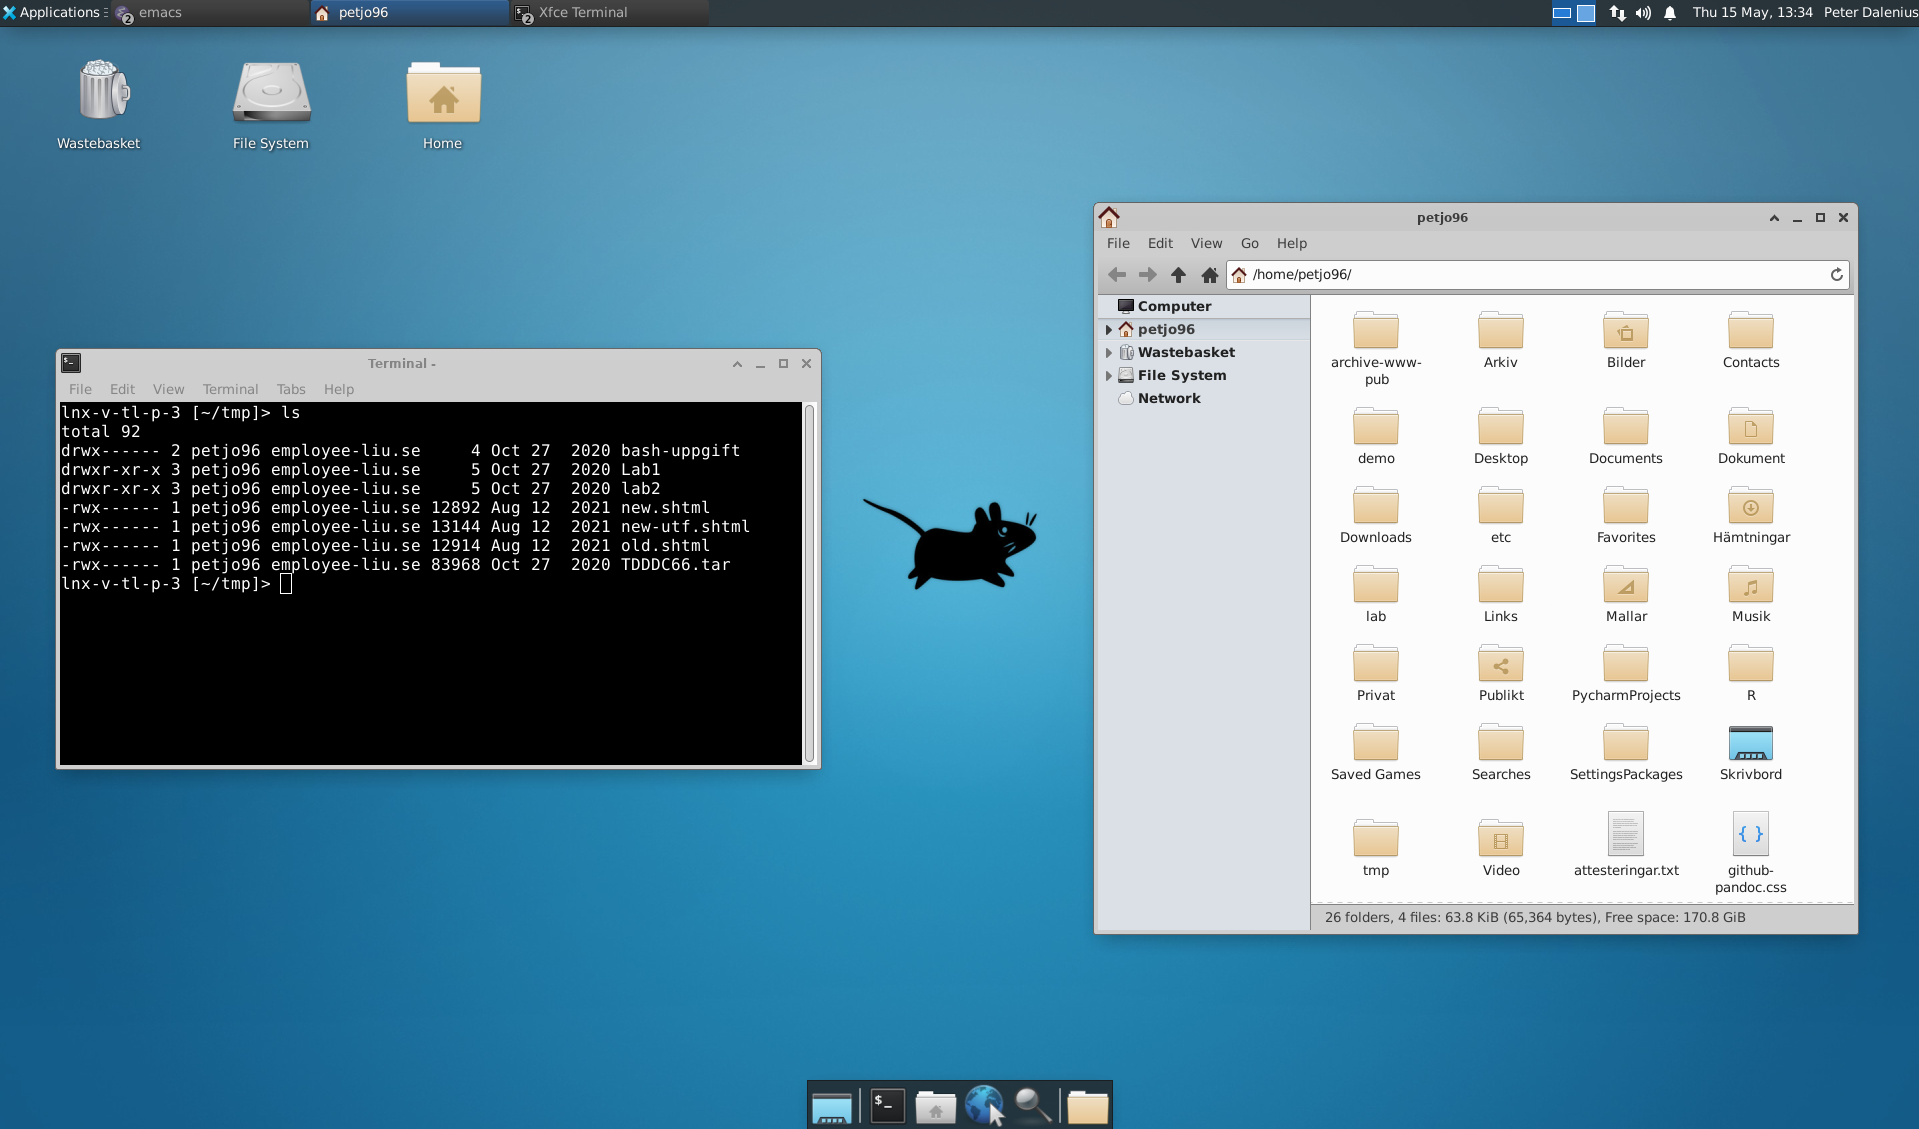Click the Back arrow in file manager
The image size is (1919, 1129).
click(1117, 275)
